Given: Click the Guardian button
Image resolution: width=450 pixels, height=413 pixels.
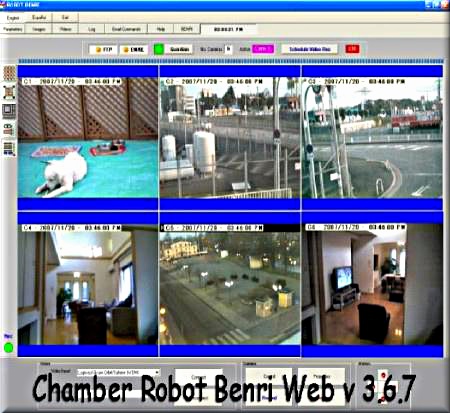Looking at the screenshot, I should 180,49.
